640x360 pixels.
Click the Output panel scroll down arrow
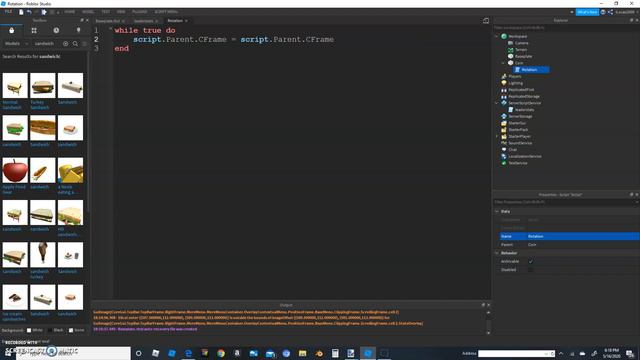[488, 333]
